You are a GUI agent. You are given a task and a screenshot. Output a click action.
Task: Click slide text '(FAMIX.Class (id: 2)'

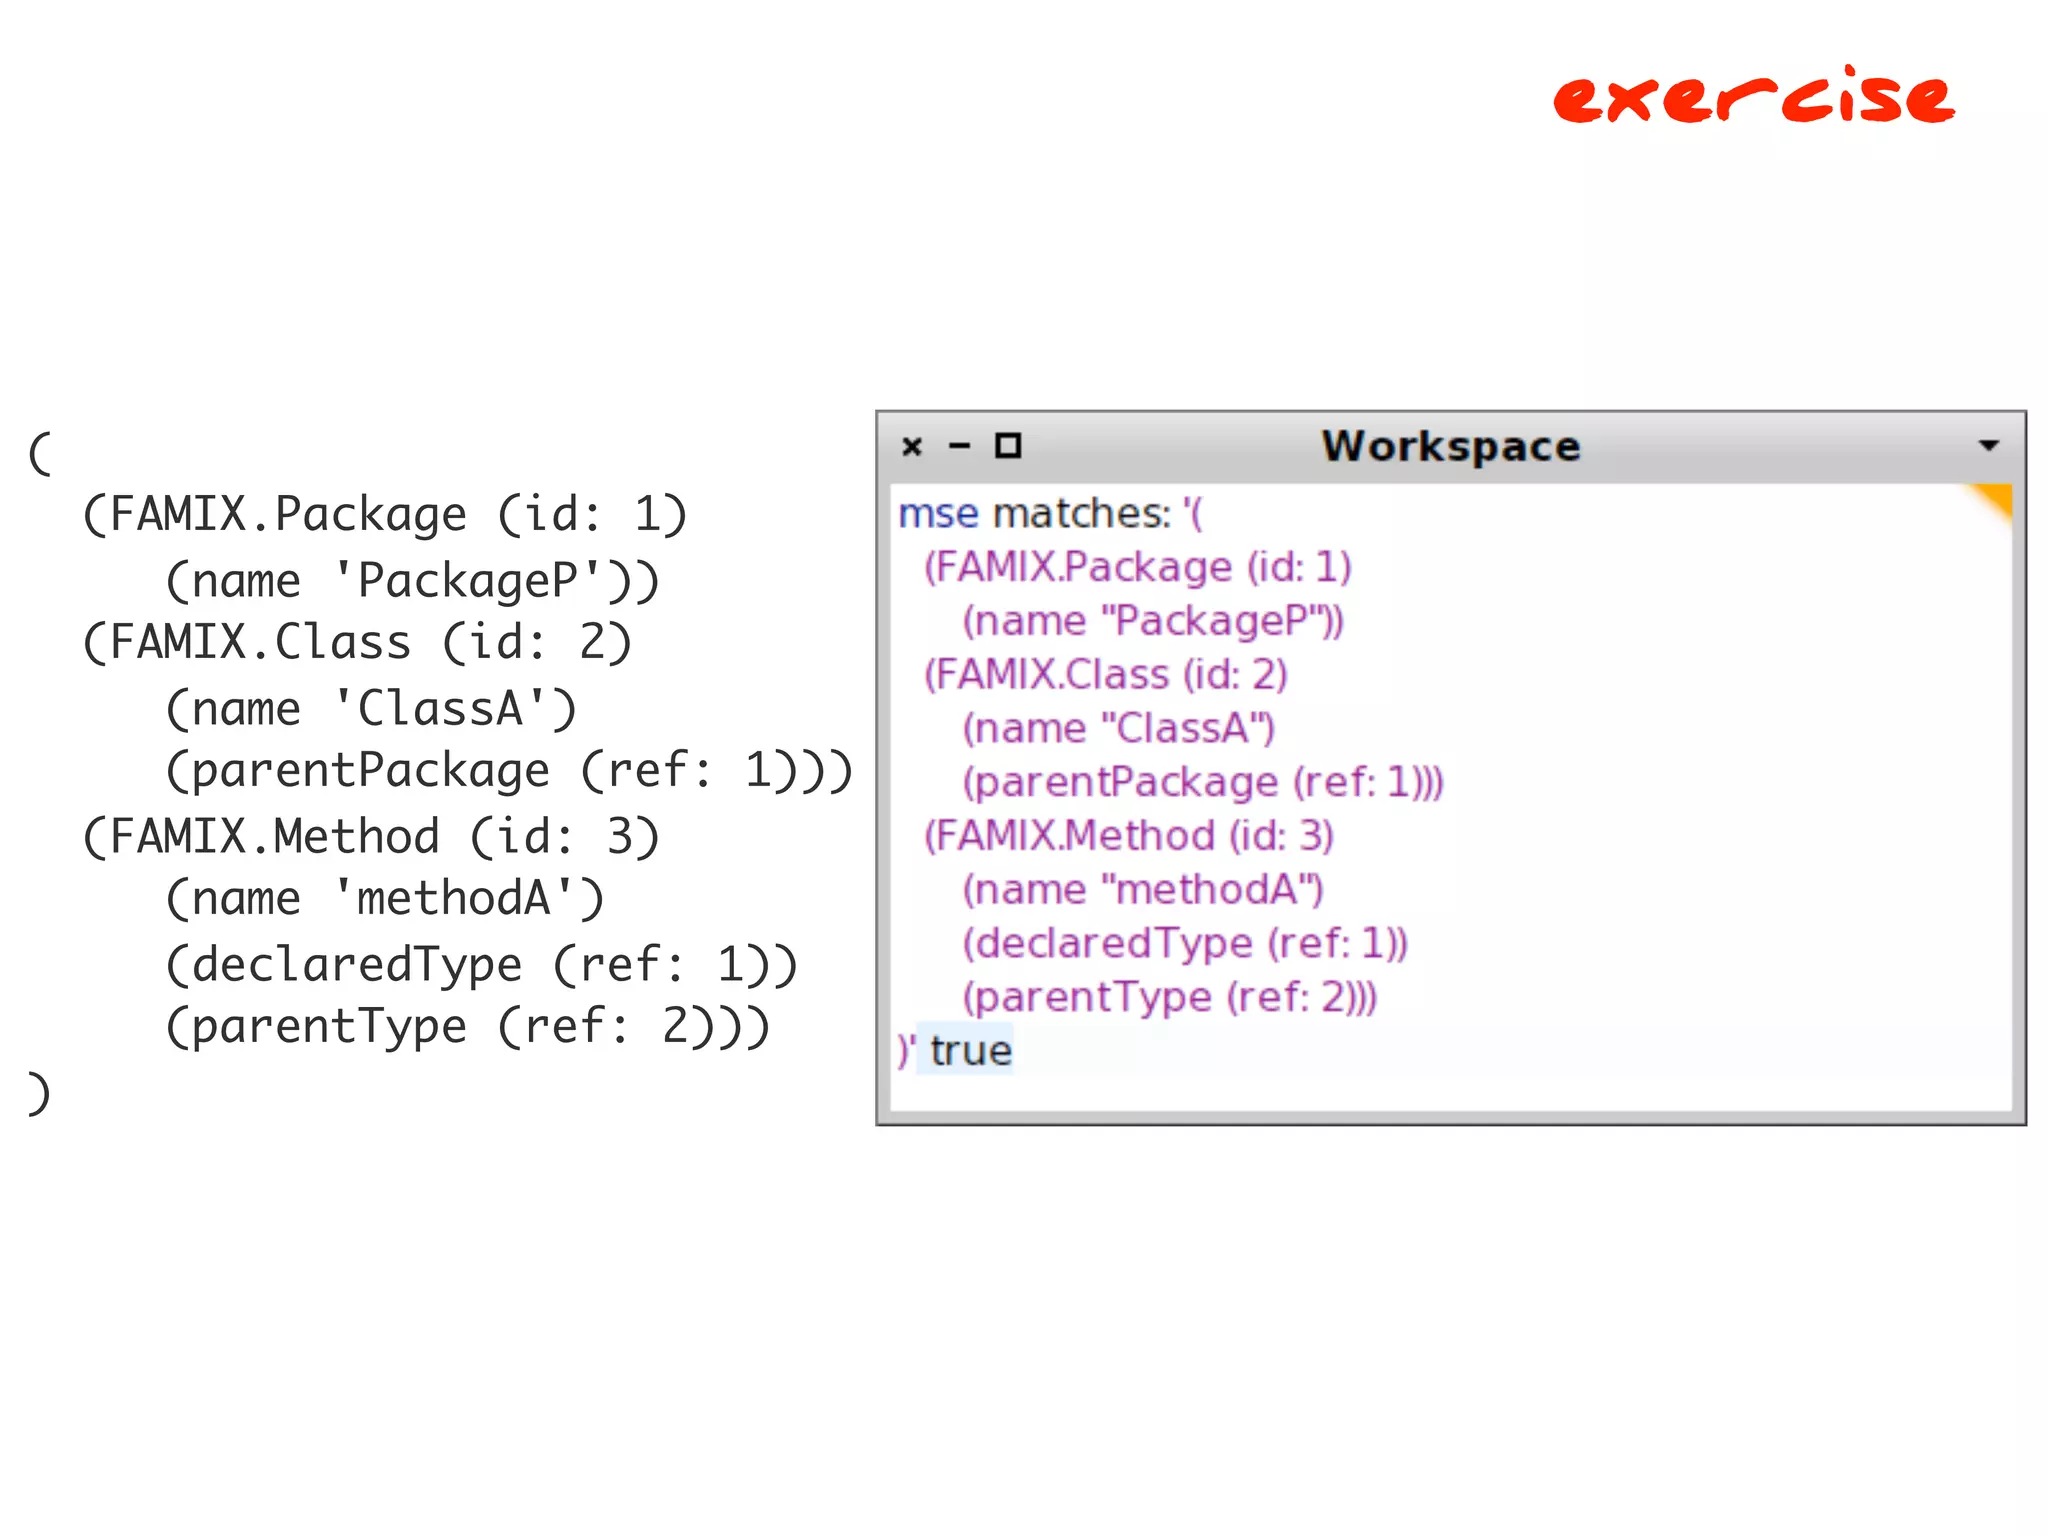point(357,643)
